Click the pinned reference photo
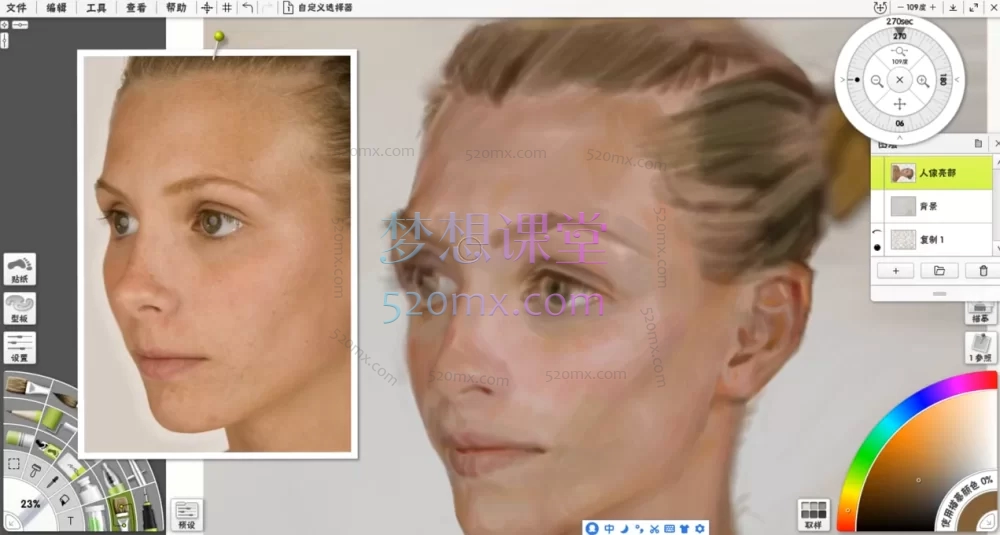 pyautogui.click(x=217, y=253)
